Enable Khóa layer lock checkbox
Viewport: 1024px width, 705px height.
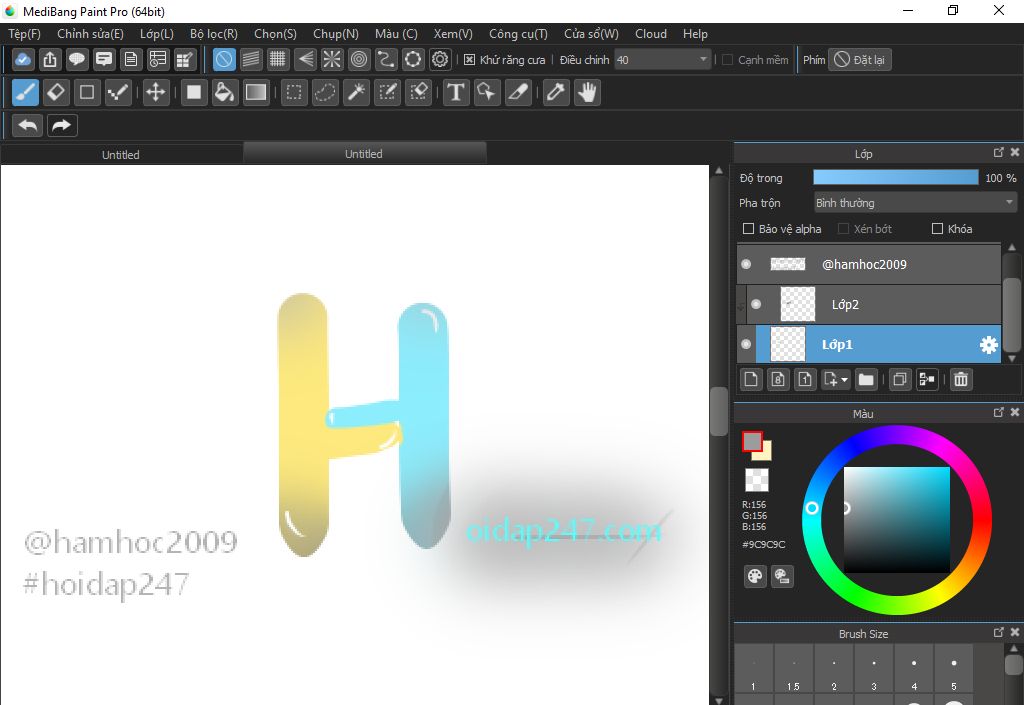click(937, 228)
